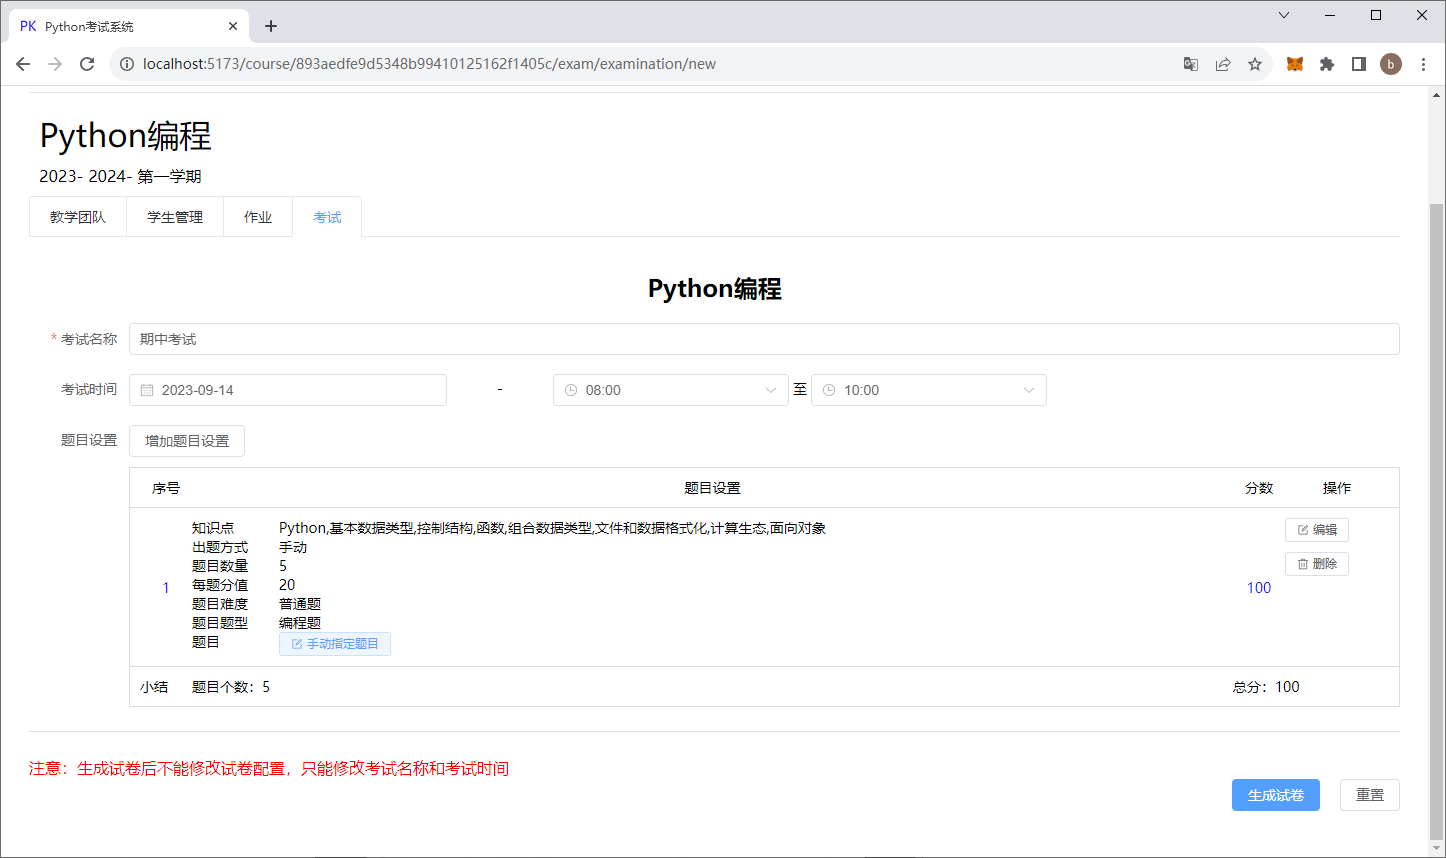Select the Python考试系统 browser tab
Screen dimensions: 1446x858
click(128, 26)
